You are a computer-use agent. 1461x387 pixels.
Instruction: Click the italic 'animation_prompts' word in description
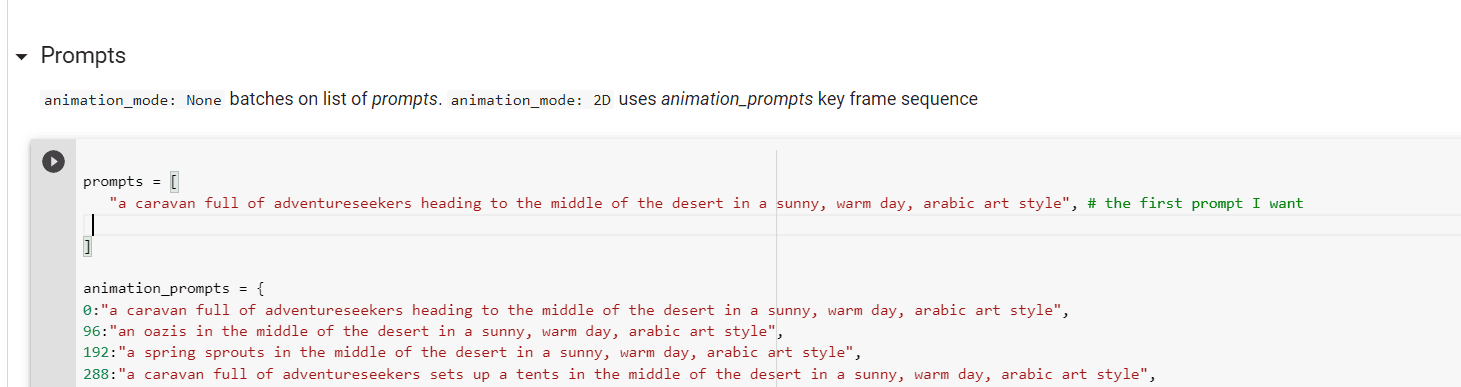(737, 100)
